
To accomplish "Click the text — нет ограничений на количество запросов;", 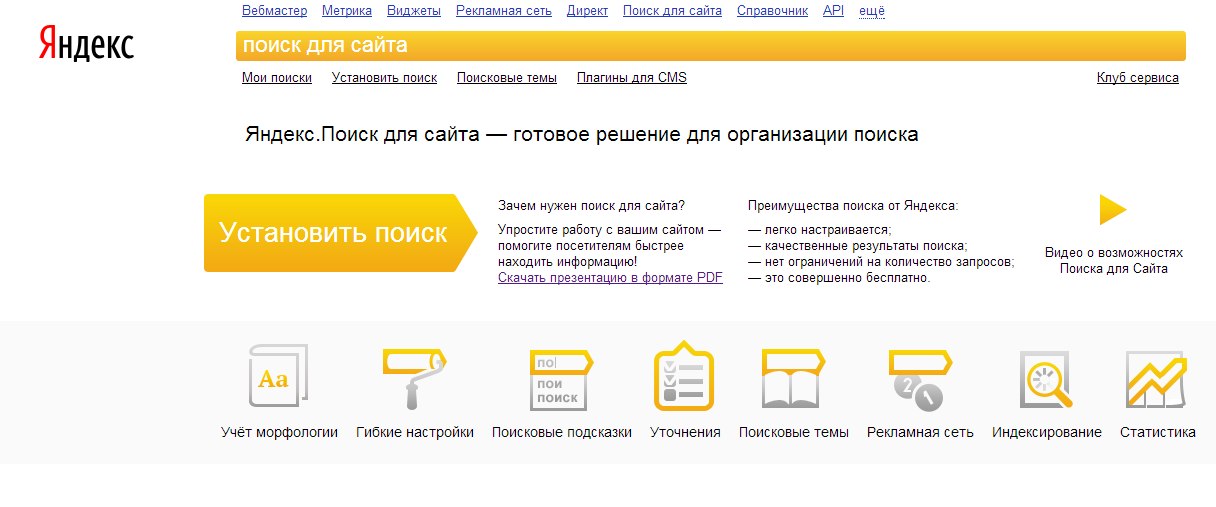I will pos(881,262).
